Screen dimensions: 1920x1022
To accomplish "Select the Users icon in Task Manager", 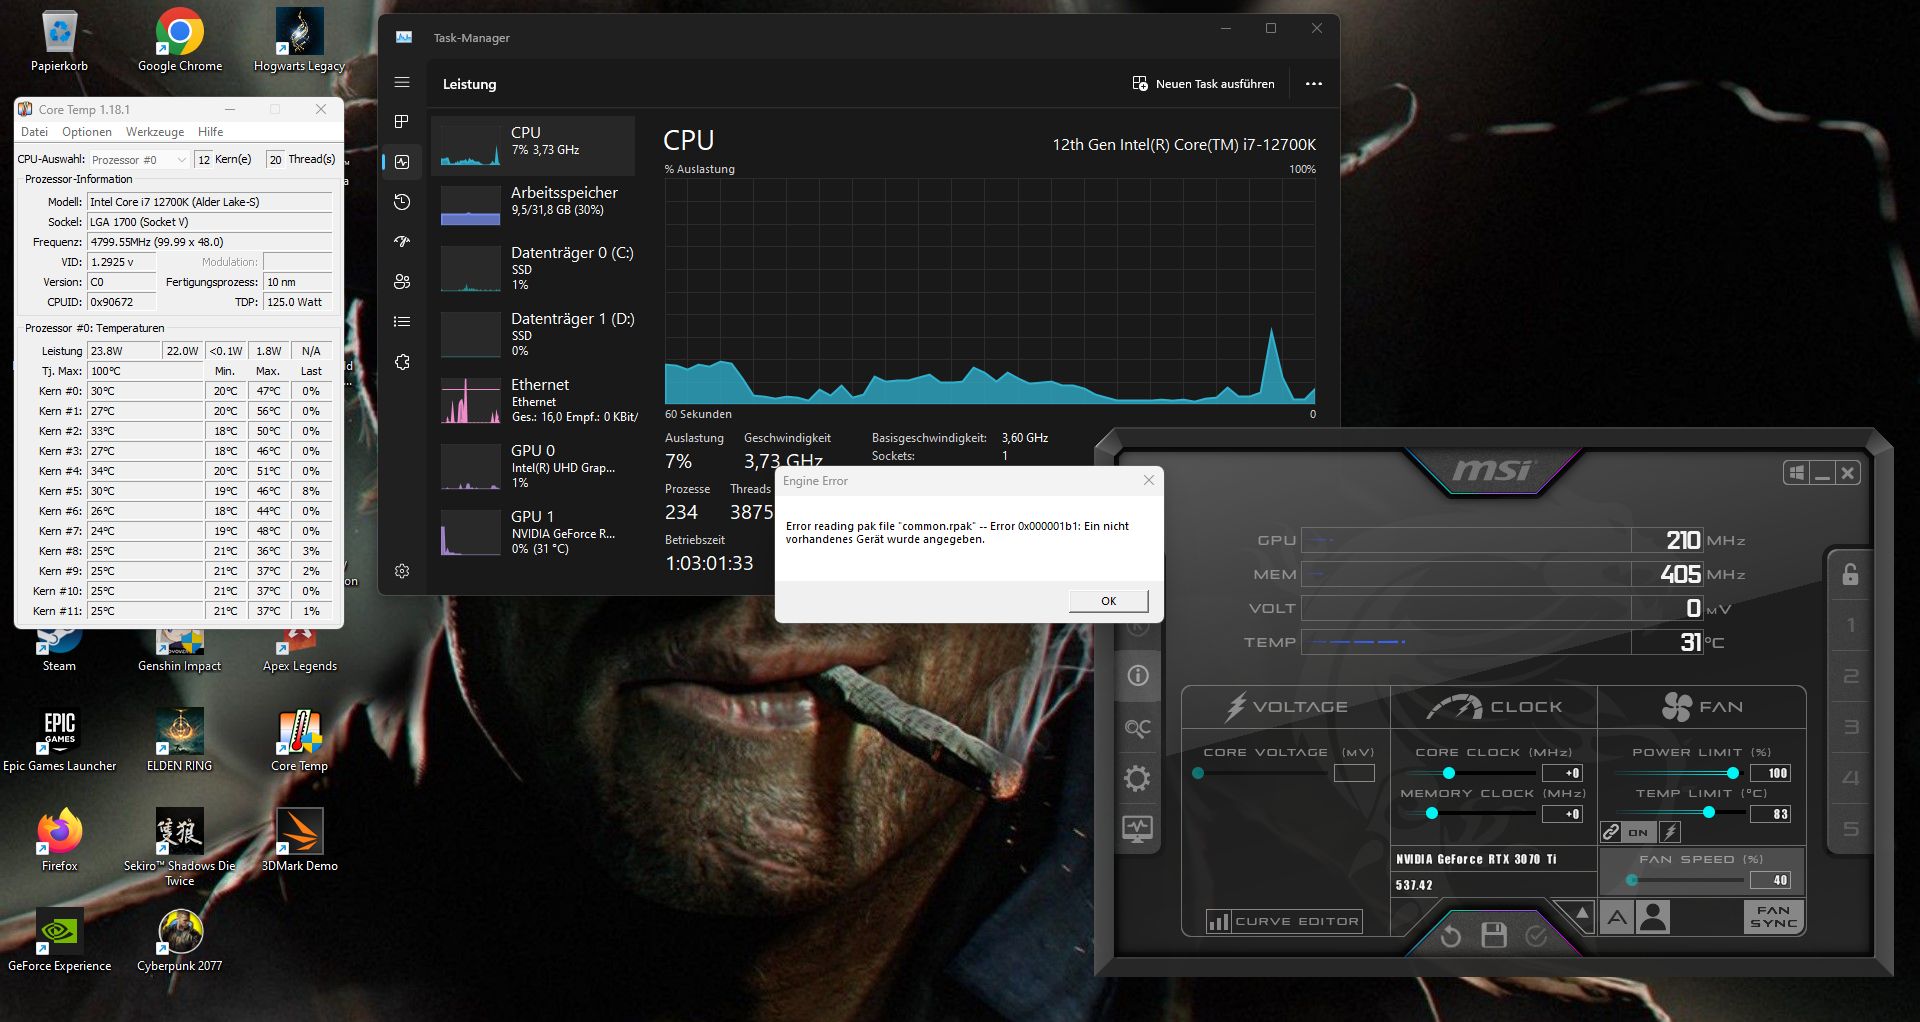I will click(x=402, y=282).
